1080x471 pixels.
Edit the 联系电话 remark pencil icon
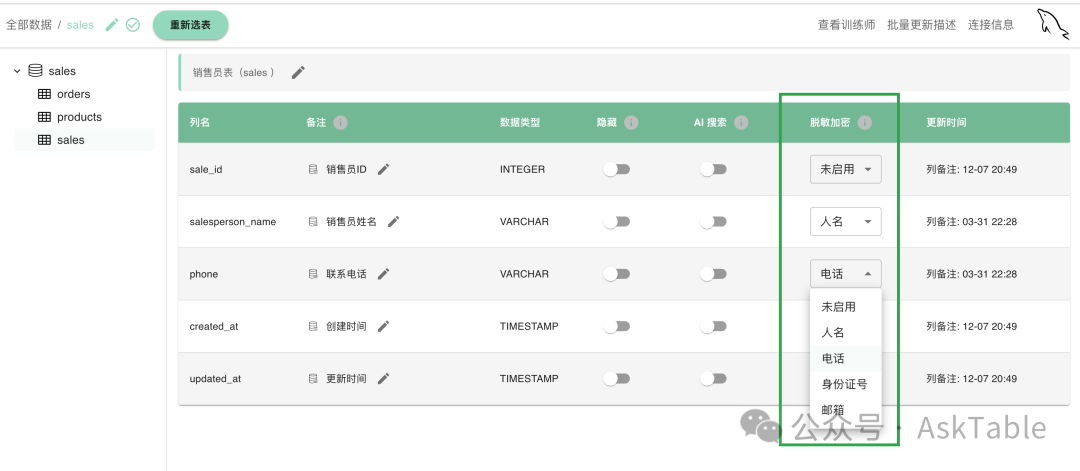pos(384,274)
